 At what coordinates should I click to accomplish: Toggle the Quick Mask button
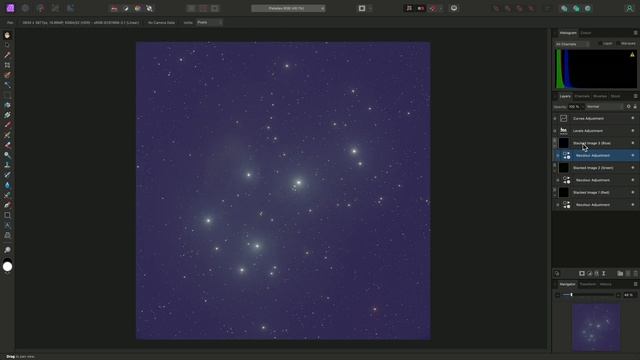[362, 8]
